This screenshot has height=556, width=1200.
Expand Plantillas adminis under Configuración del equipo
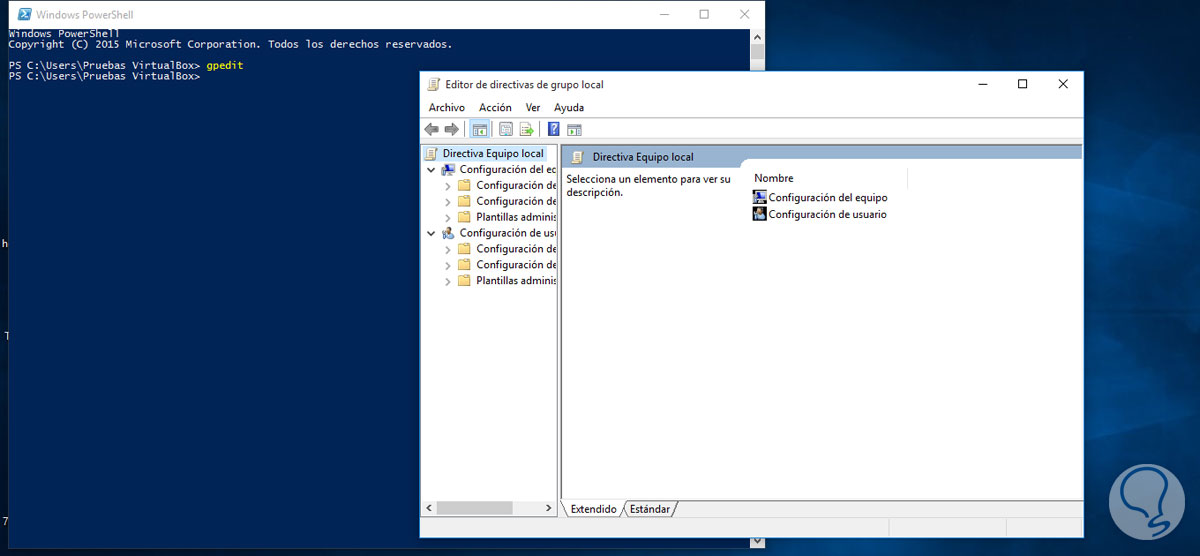pos(448,217)
